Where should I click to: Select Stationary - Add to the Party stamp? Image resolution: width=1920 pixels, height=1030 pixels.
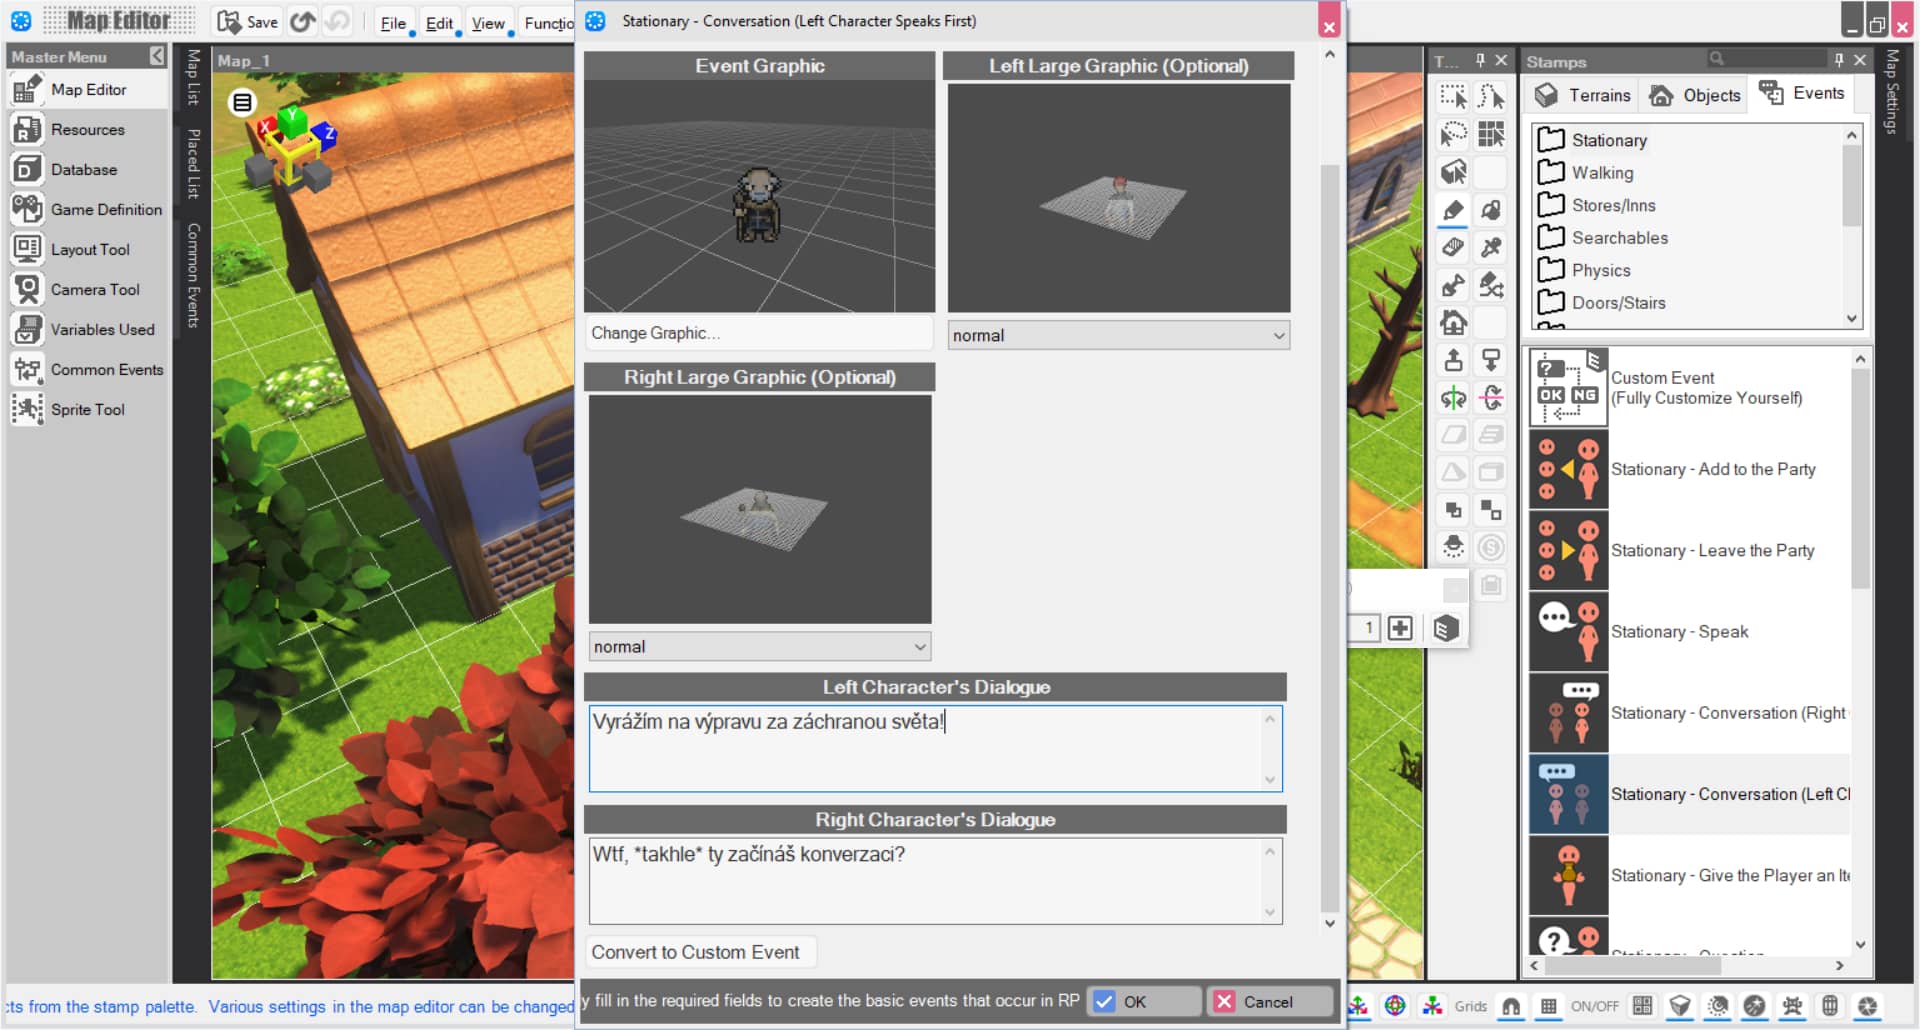1690,470
